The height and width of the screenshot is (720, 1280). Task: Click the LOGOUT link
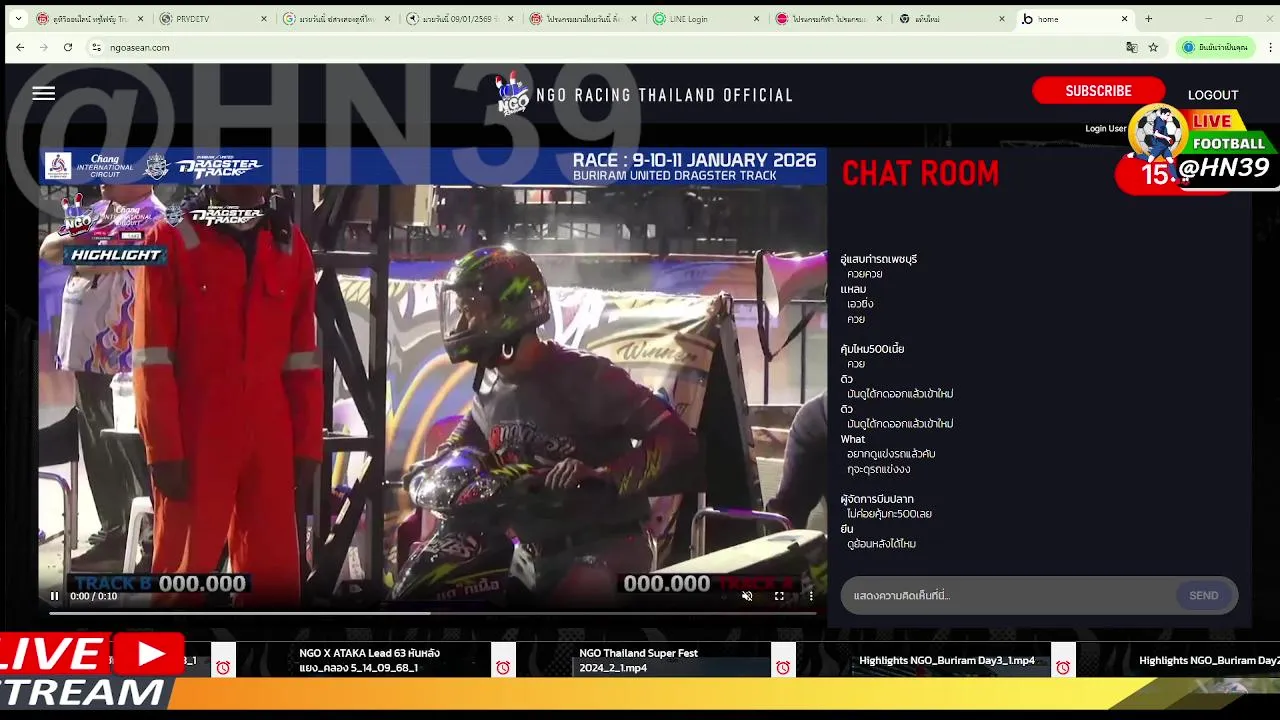pyautogui.click(x=1213, y=95)
